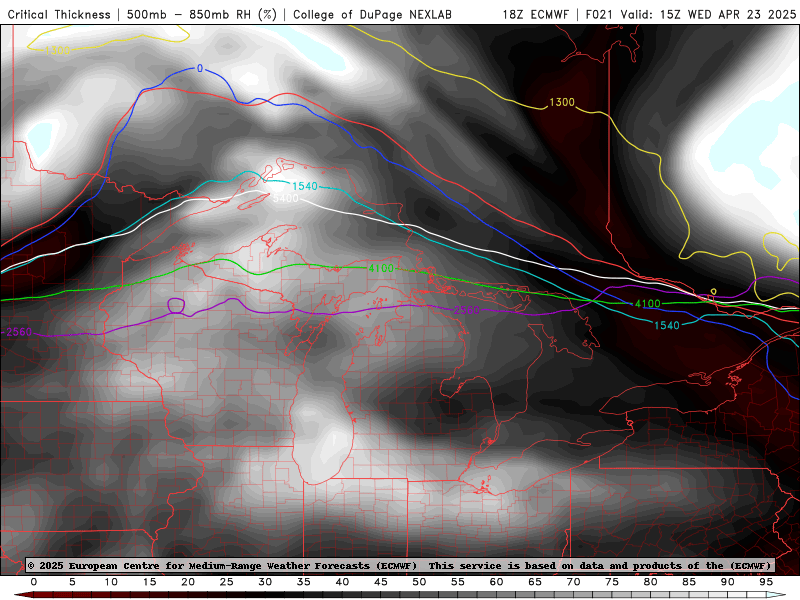Click the "35" value on the color scale

(x=304, y=582)
